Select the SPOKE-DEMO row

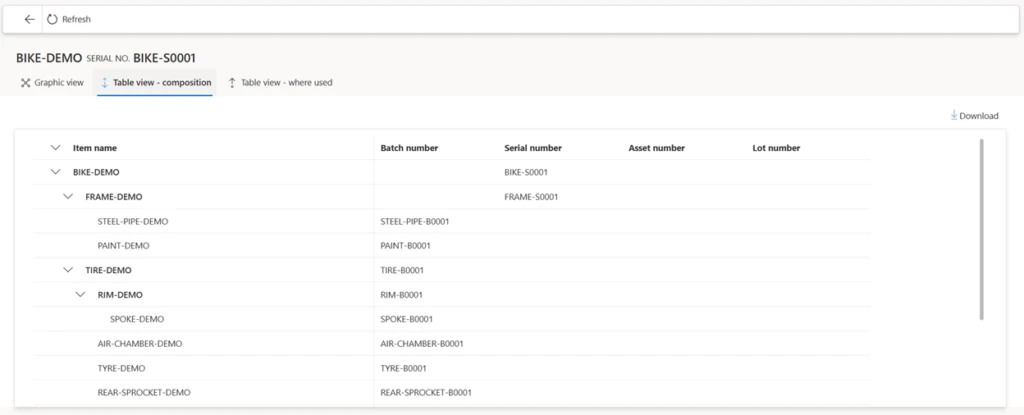pyautogui.click(x=137, y=319)
